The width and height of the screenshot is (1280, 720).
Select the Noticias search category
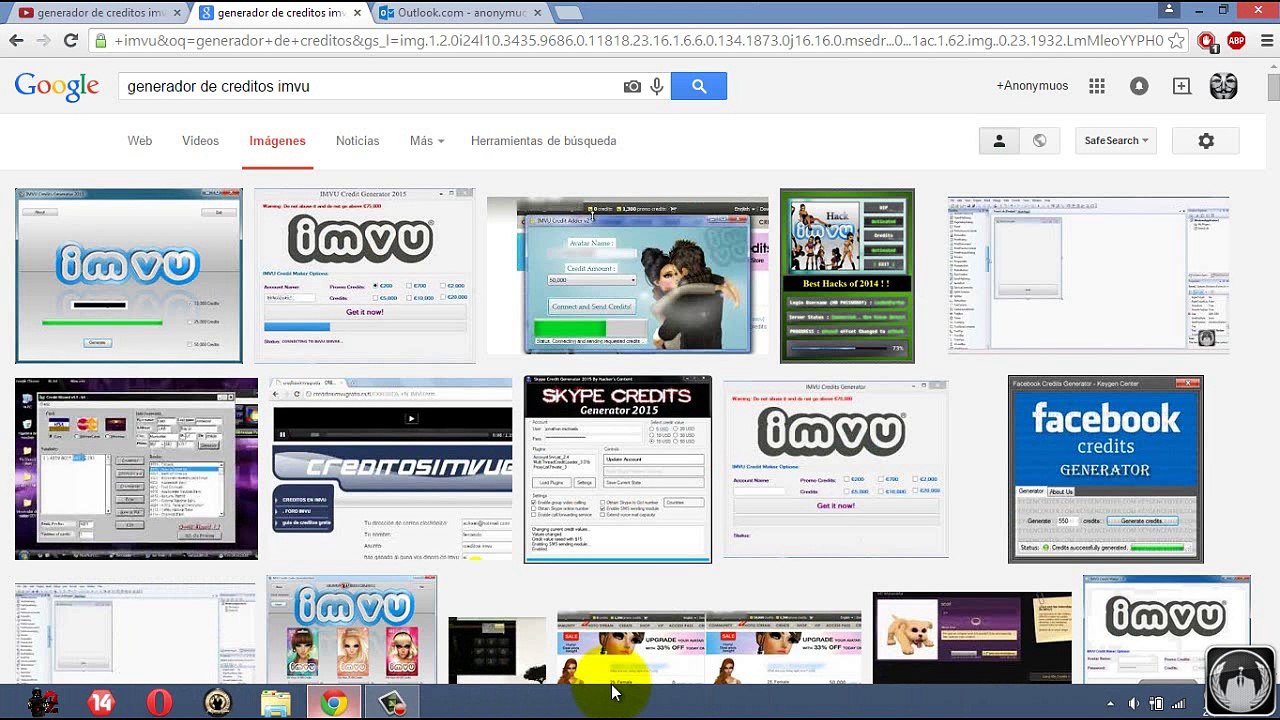pyautogui.click(x=357, y=141)
